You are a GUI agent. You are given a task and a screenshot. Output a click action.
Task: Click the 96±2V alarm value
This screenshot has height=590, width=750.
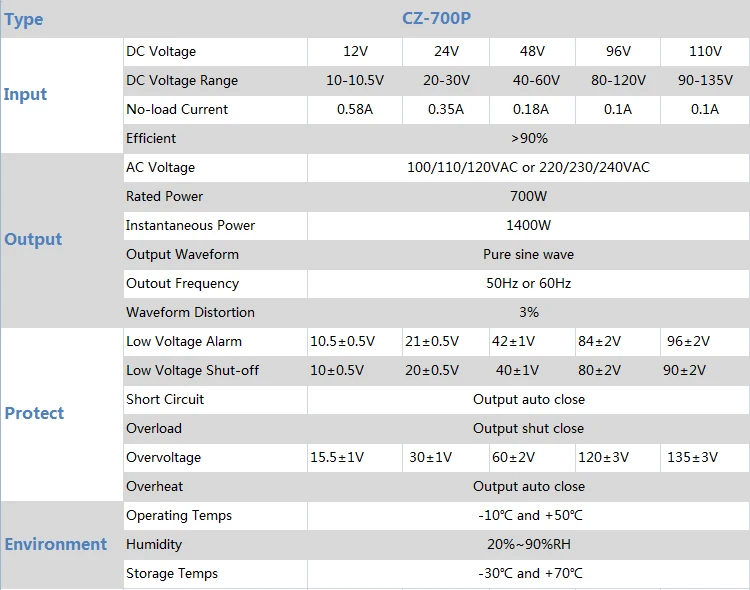click(x=689, y=341)
